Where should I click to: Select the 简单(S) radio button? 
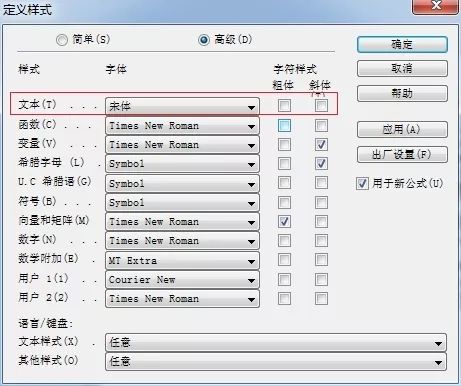pos(62,40)
